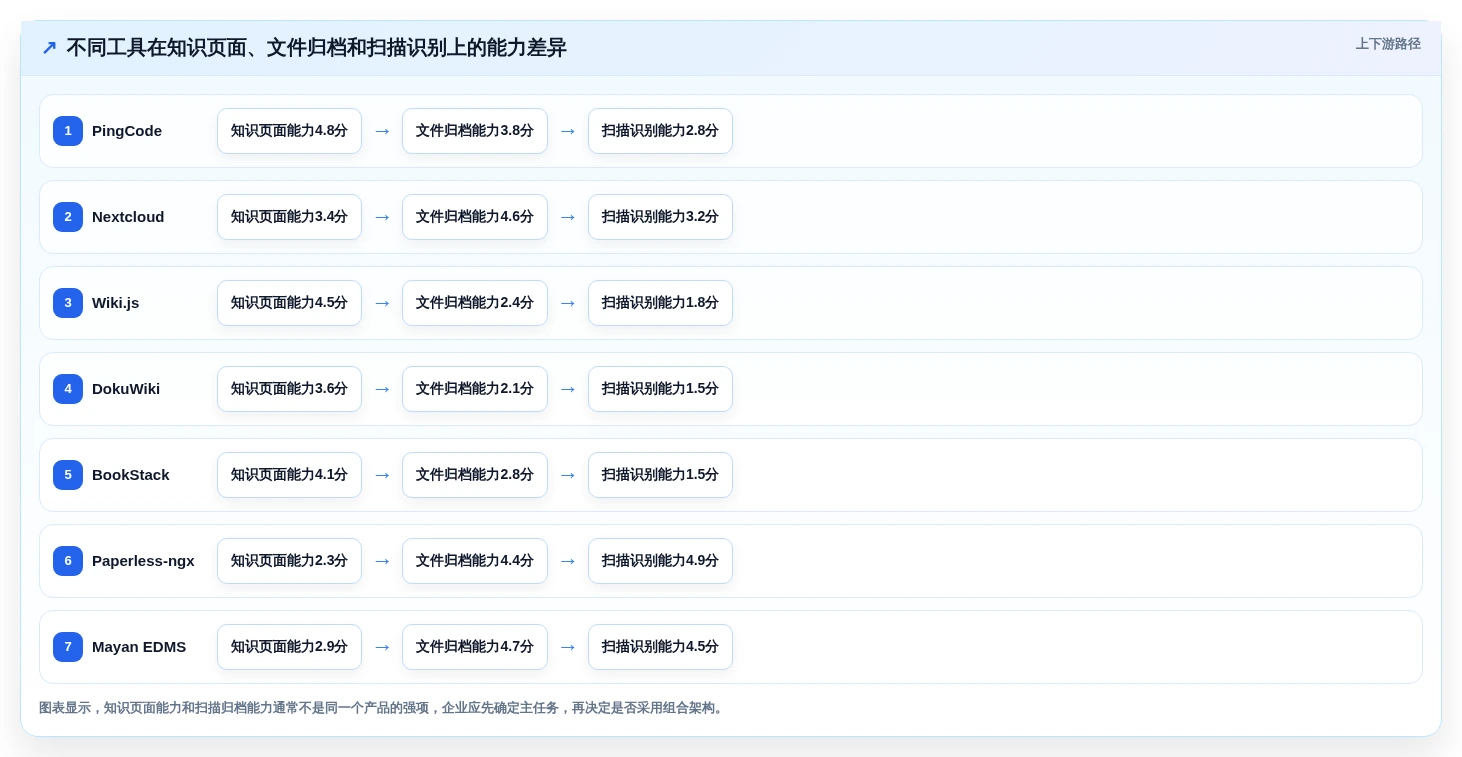Select the Mayan EDMS tool name
The height and width of the screenshot is (757, 1462).
(139, 647)
